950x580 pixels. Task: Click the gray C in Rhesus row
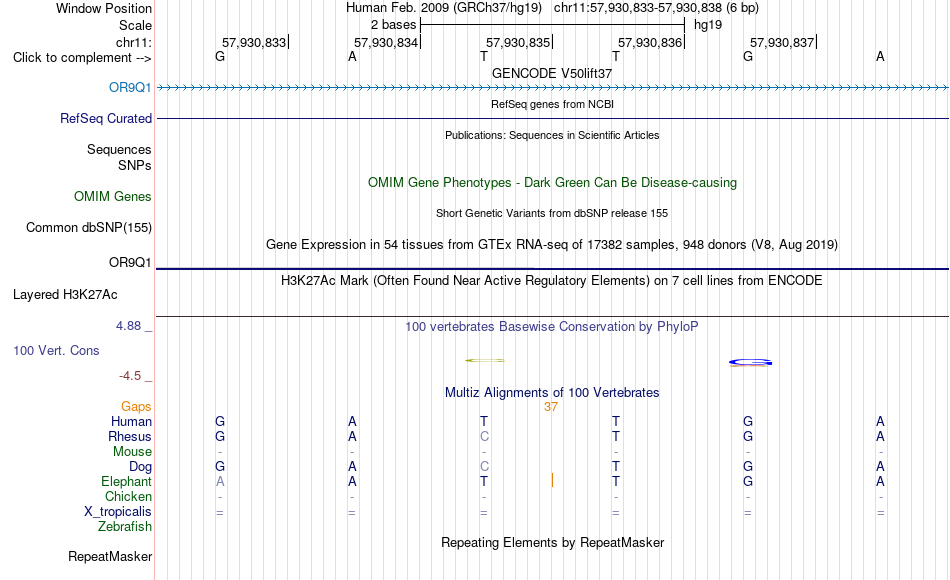(x=484, y=436)
